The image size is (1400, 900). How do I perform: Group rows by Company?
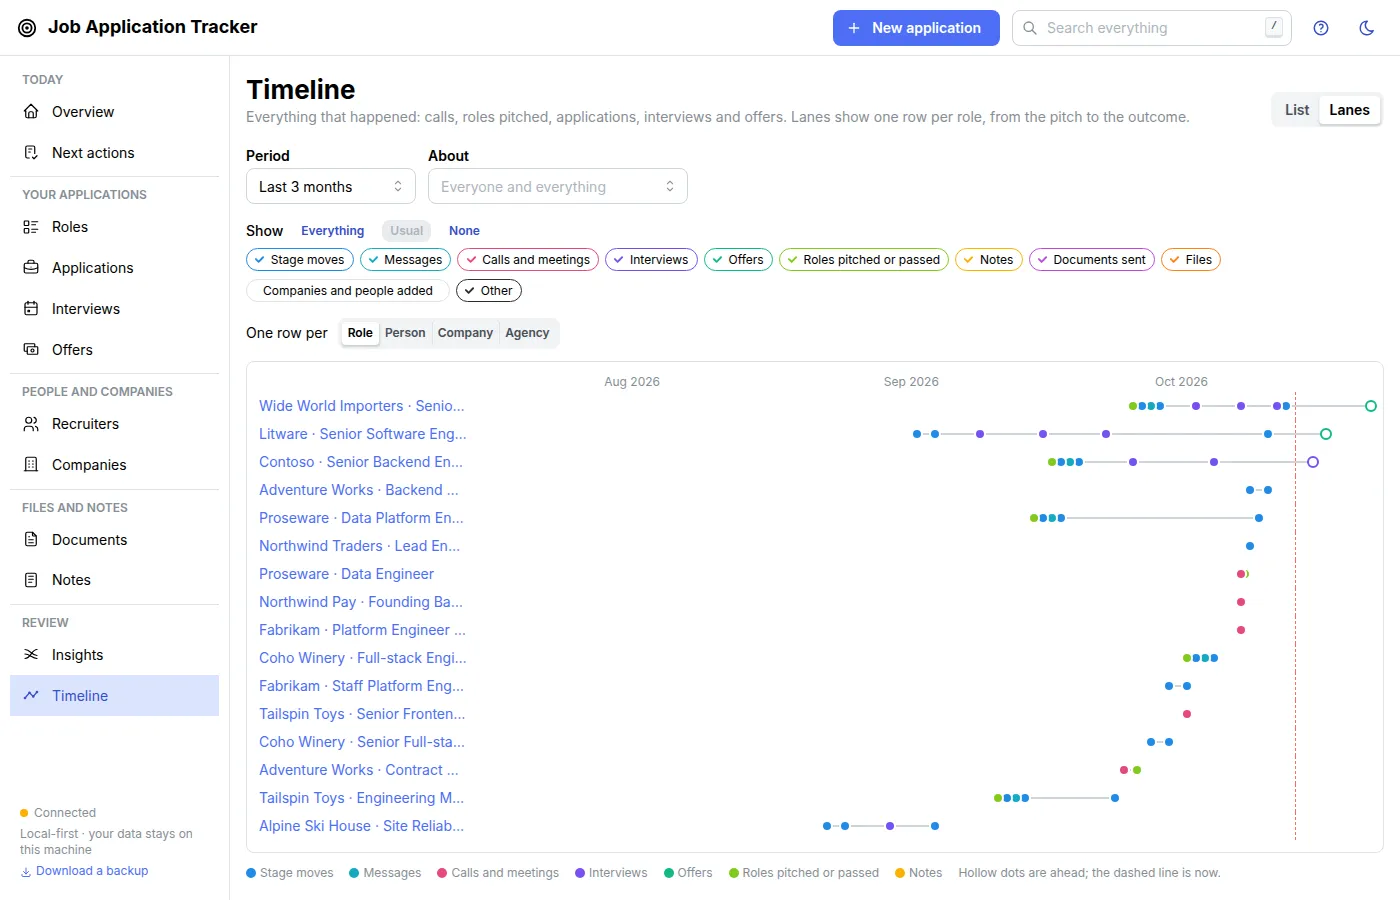[x=465, y=333]
